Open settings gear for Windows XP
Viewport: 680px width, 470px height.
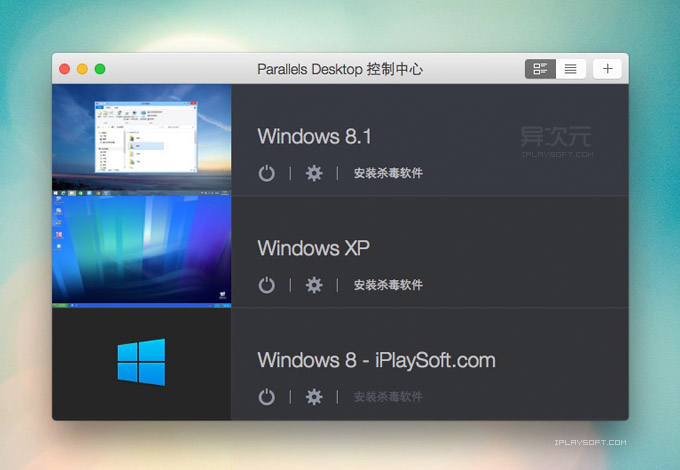[x=314, y=285]
